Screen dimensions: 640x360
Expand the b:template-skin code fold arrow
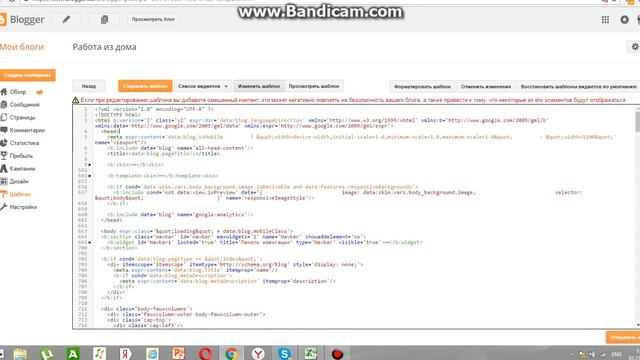coord(90,176)
